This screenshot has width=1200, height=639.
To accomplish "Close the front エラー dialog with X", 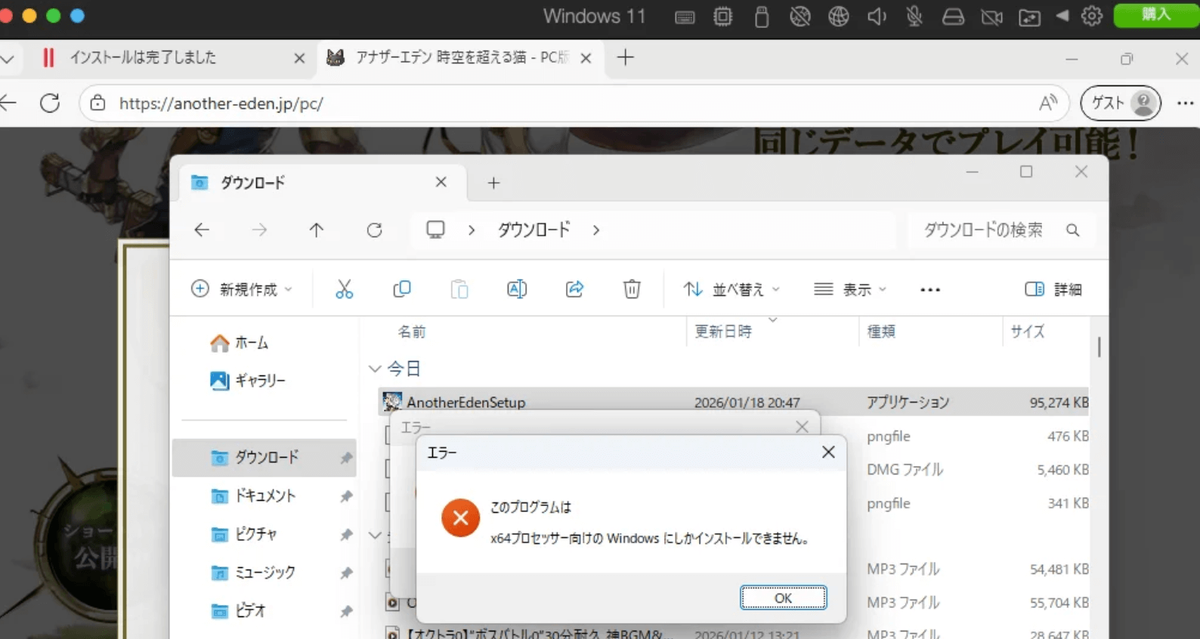I will point(828,452).
